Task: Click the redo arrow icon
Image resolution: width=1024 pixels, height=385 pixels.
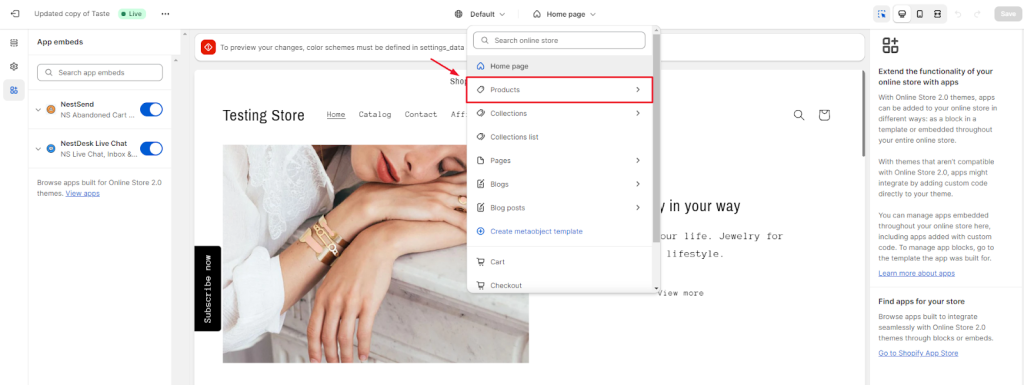Action: tap(977, 14)
